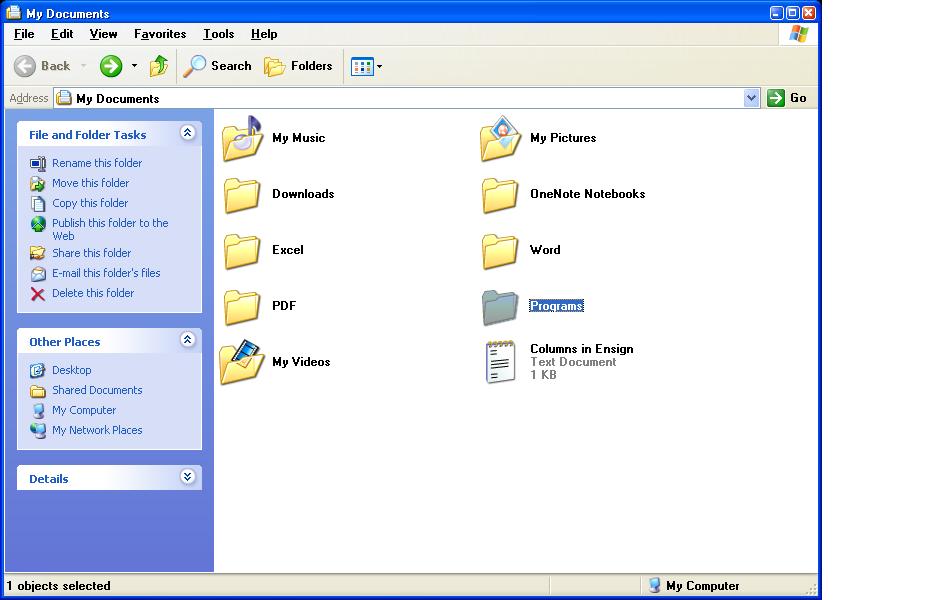Select the Word folder icon
The height and width of the screenshot is (600, 944).
coord(500,251)
